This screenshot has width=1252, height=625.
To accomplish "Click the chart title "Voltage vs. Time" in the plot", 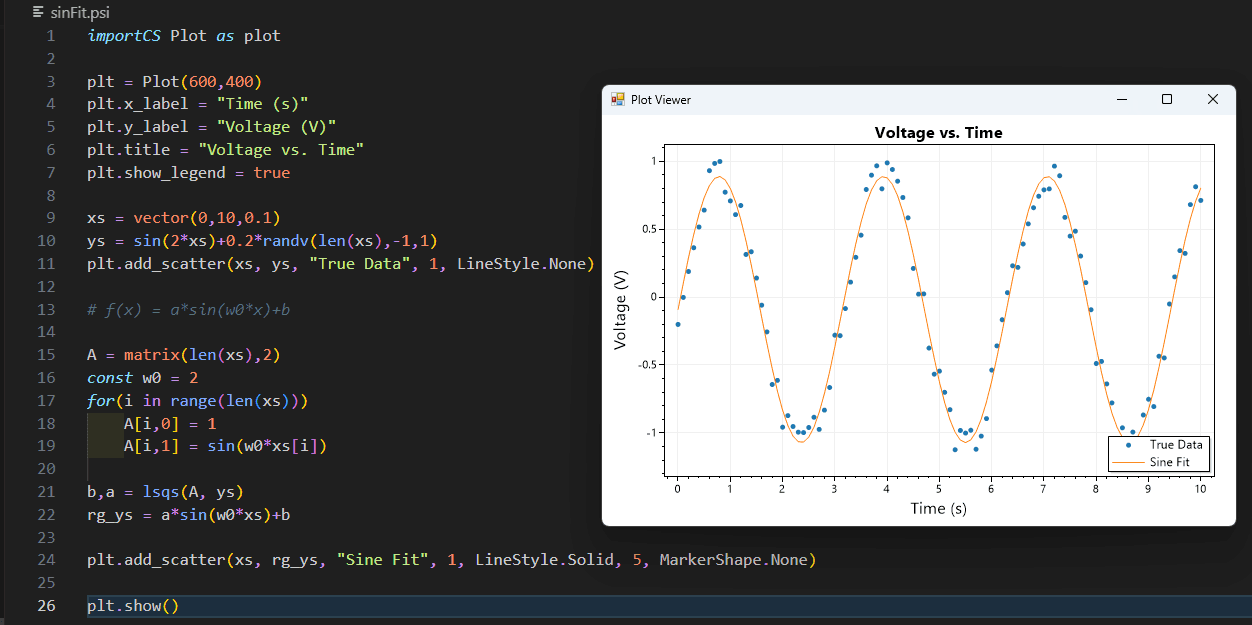I will coord(938,132).
